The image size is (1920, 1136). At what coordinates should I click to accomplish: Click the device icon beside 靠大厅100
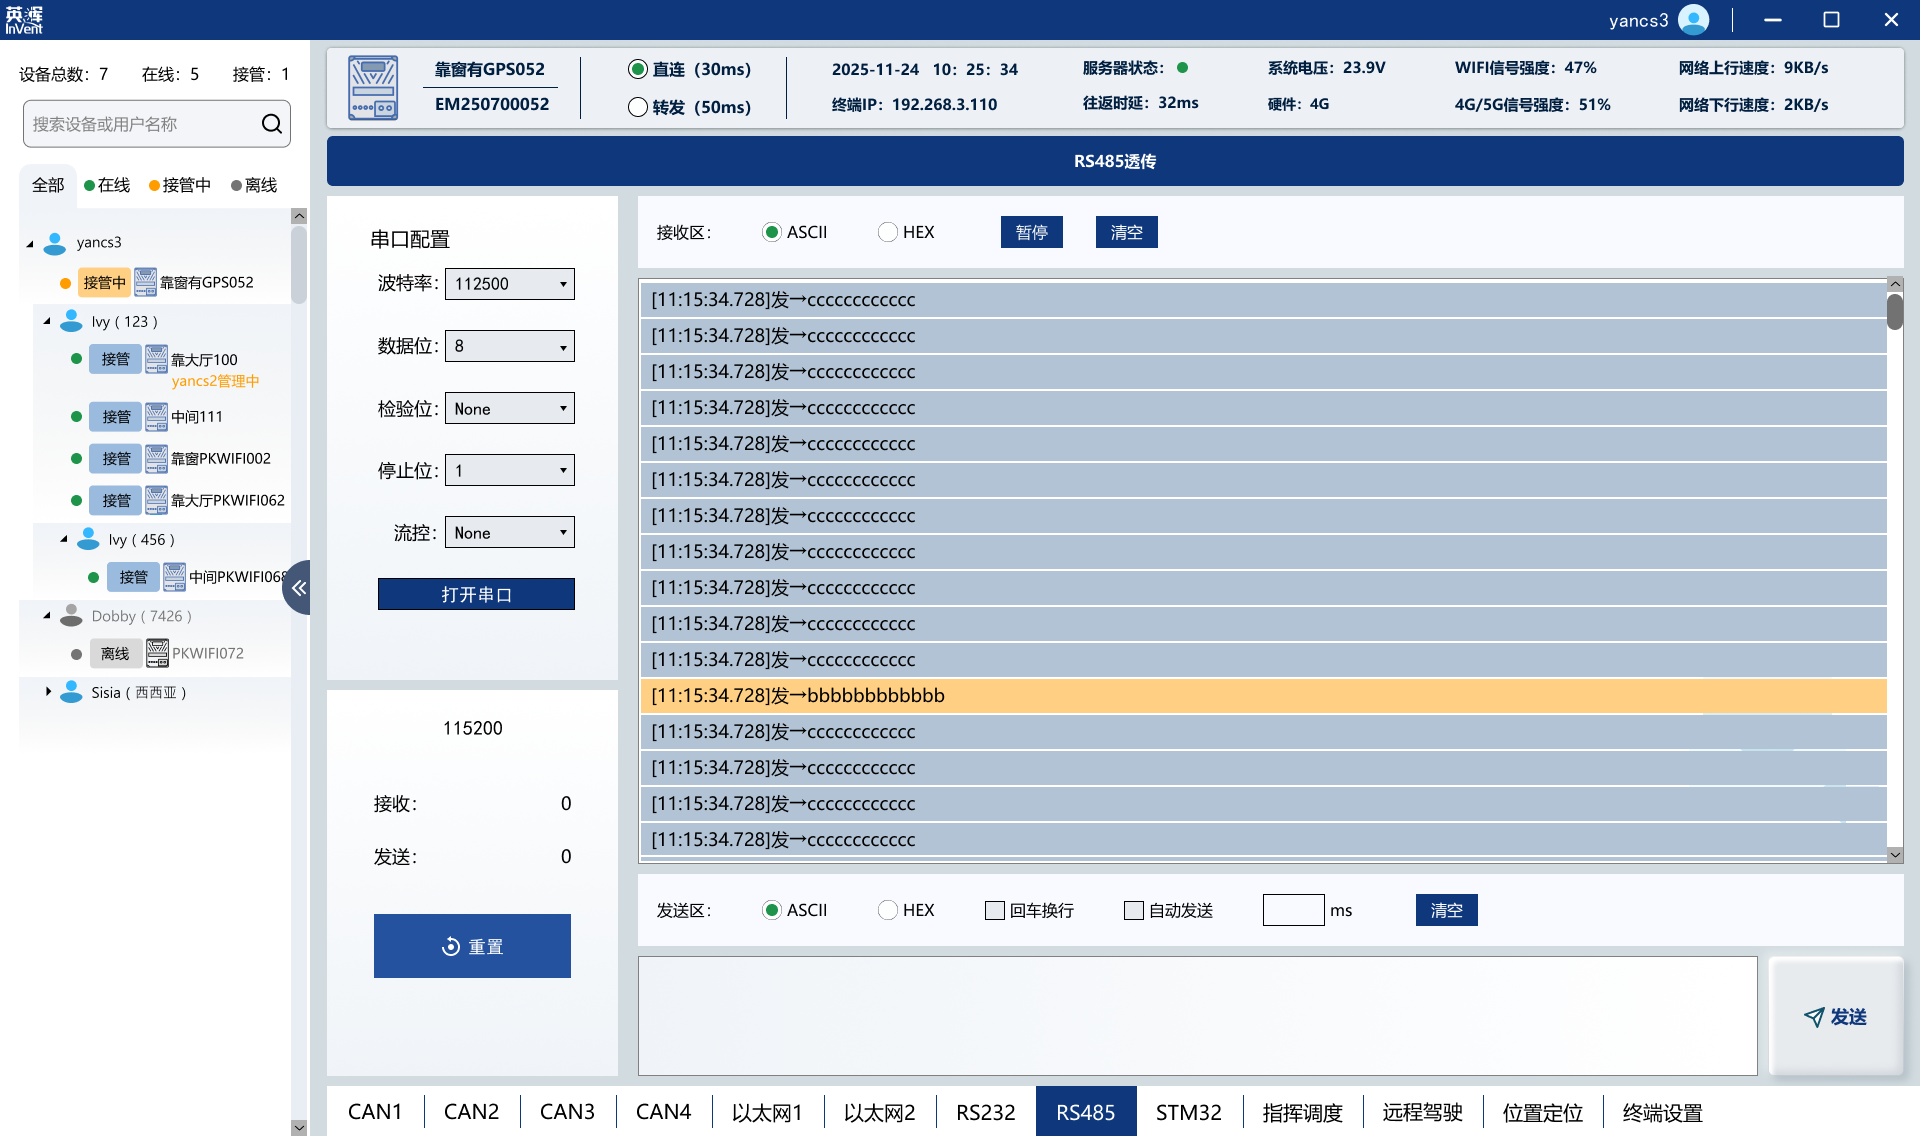(156, 359)
